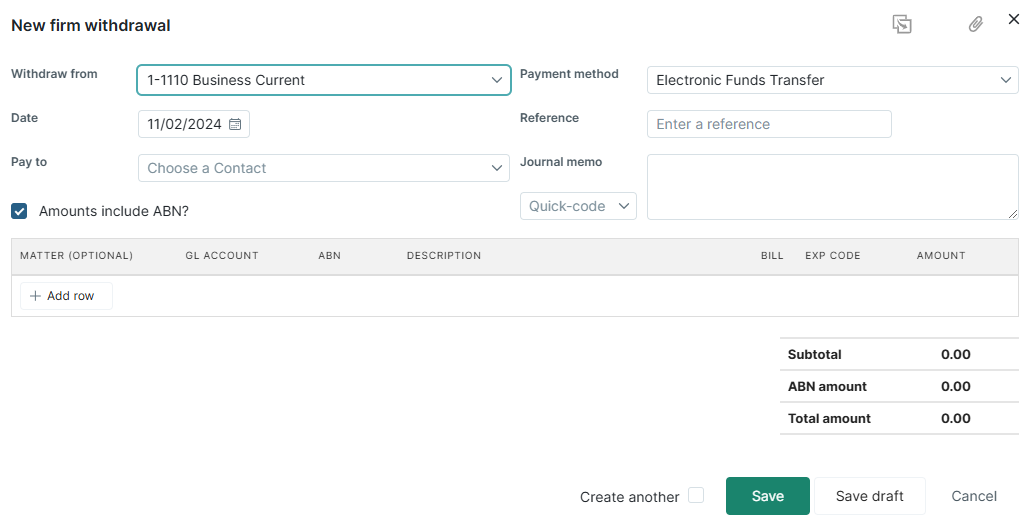Click the Subtotal label

coord(815,355)
